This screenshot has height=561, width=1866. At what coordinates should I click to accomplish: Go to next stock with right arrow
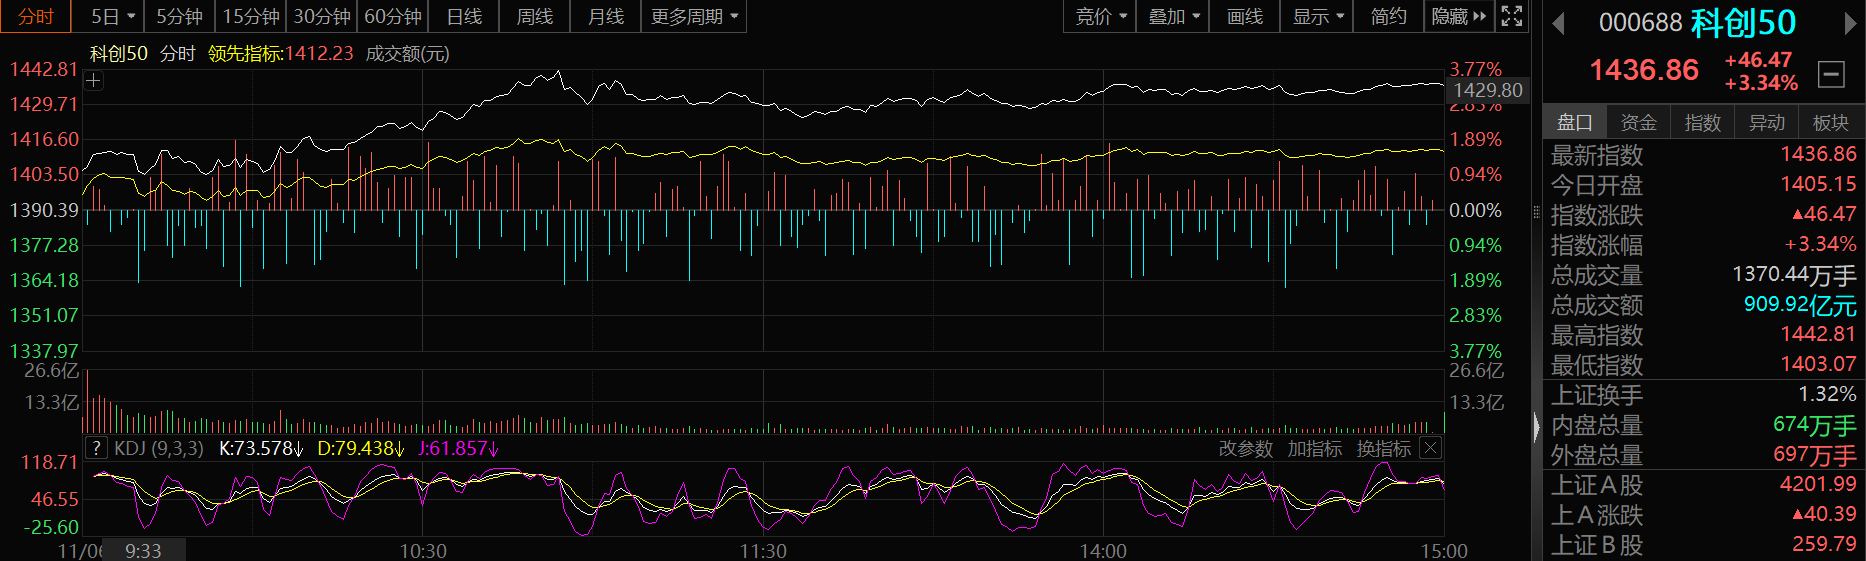tap(1850, 23)
